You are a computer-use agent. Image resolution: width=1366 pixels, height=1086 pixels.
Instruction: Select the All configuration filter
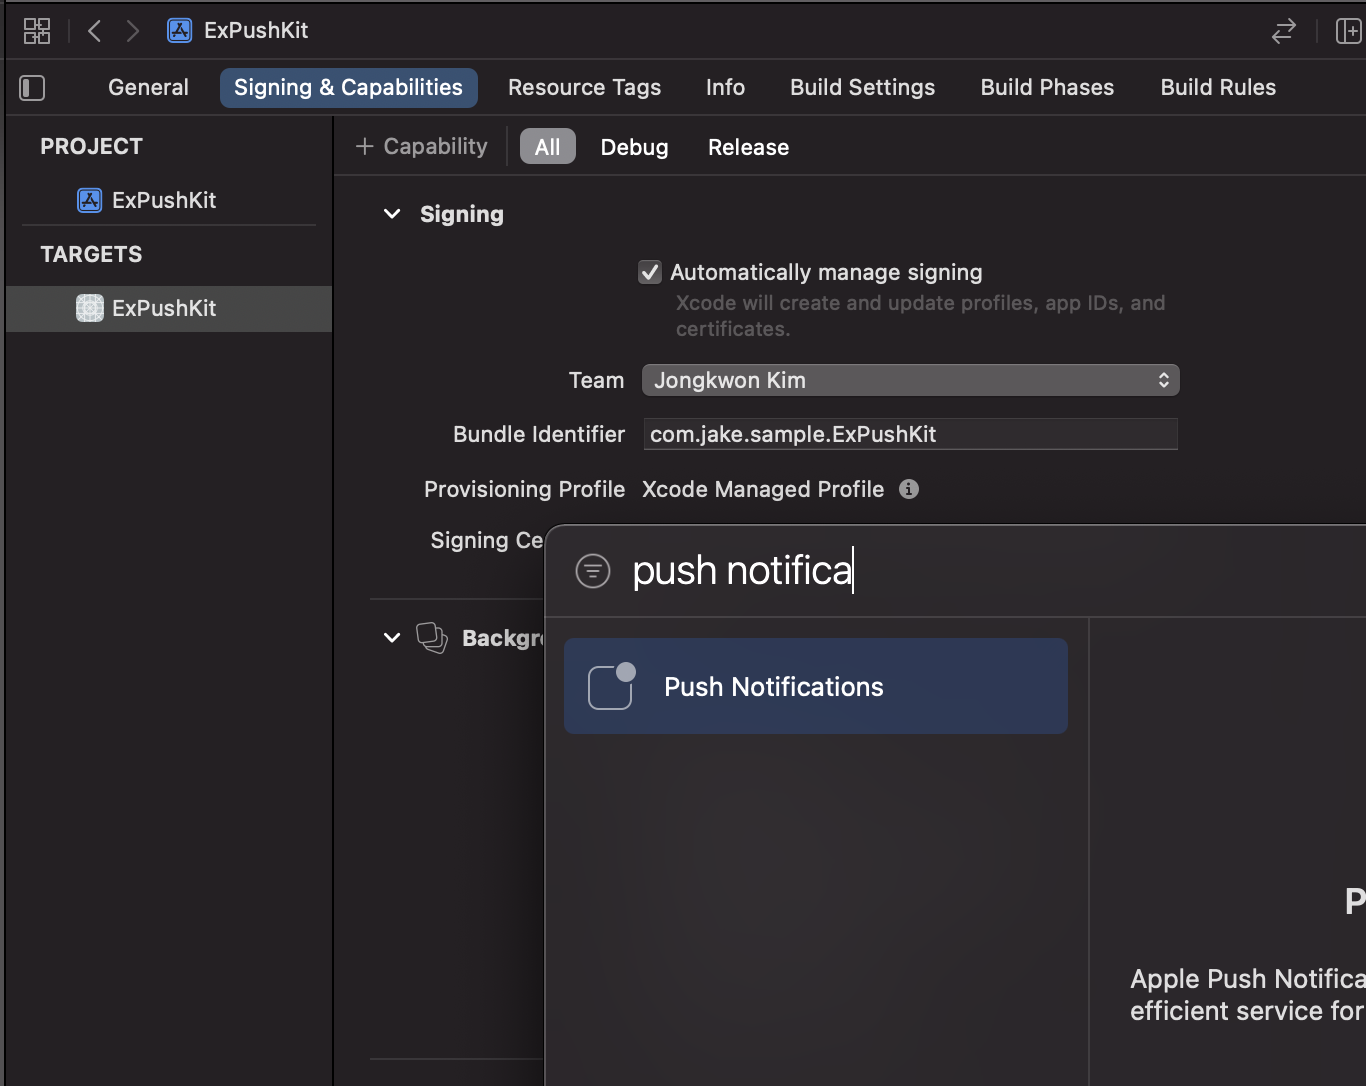[x=548, y=147]
